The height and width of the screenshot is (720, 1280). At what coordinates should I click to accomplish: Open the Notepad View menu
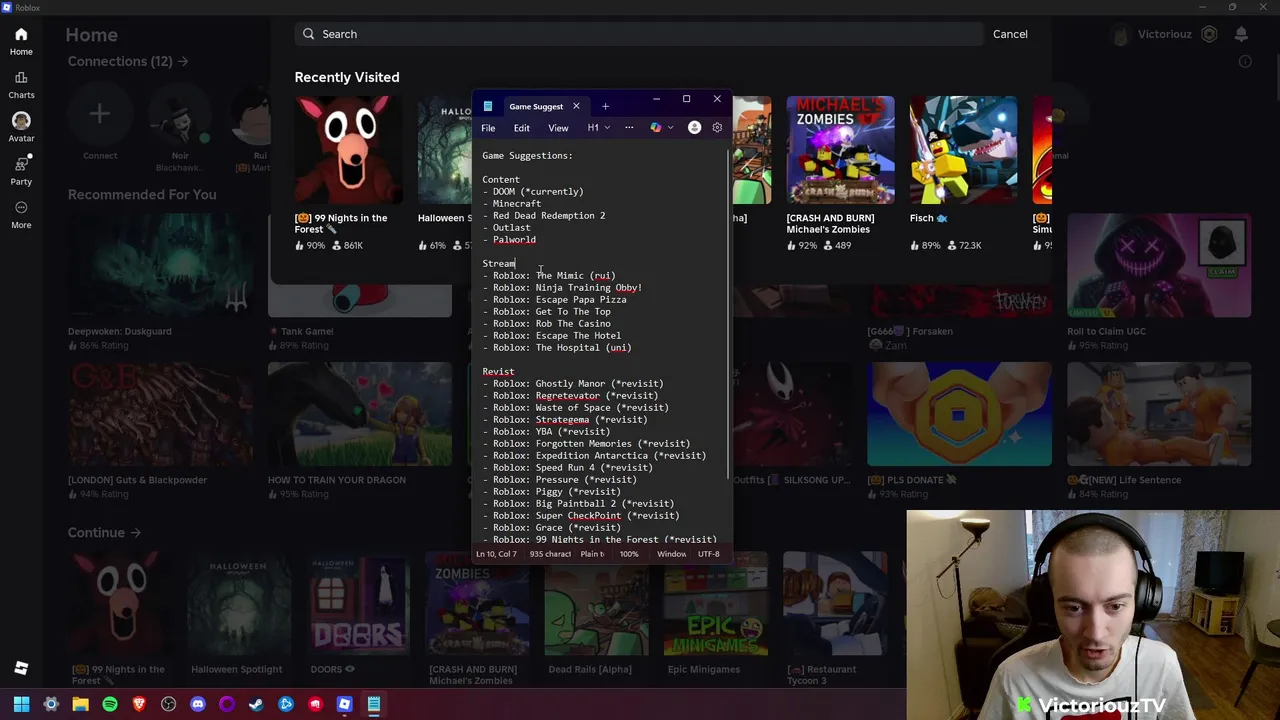pyautogui.click(x=558, y=128)
